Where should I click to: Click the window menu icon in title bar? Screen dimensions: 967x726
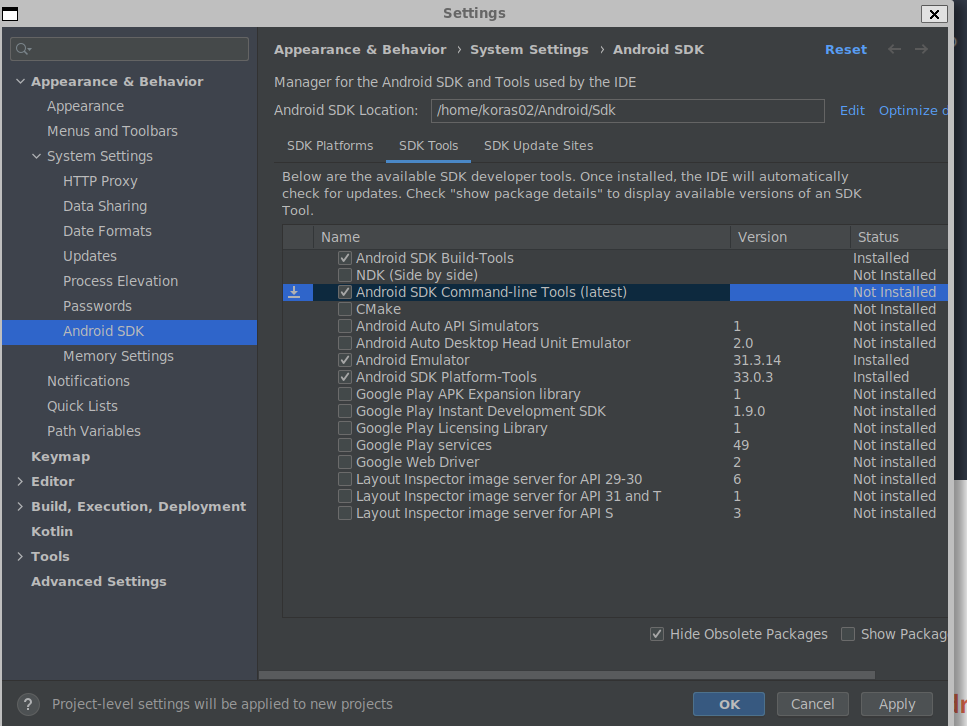pos(10,14)
